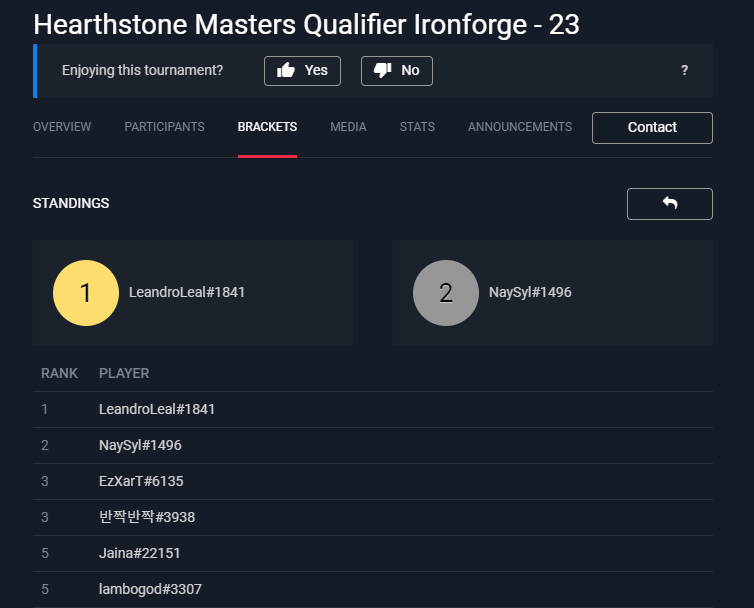Open second place card NaySyl#1496
Screen dimensions: 754x608
point(553,293)
